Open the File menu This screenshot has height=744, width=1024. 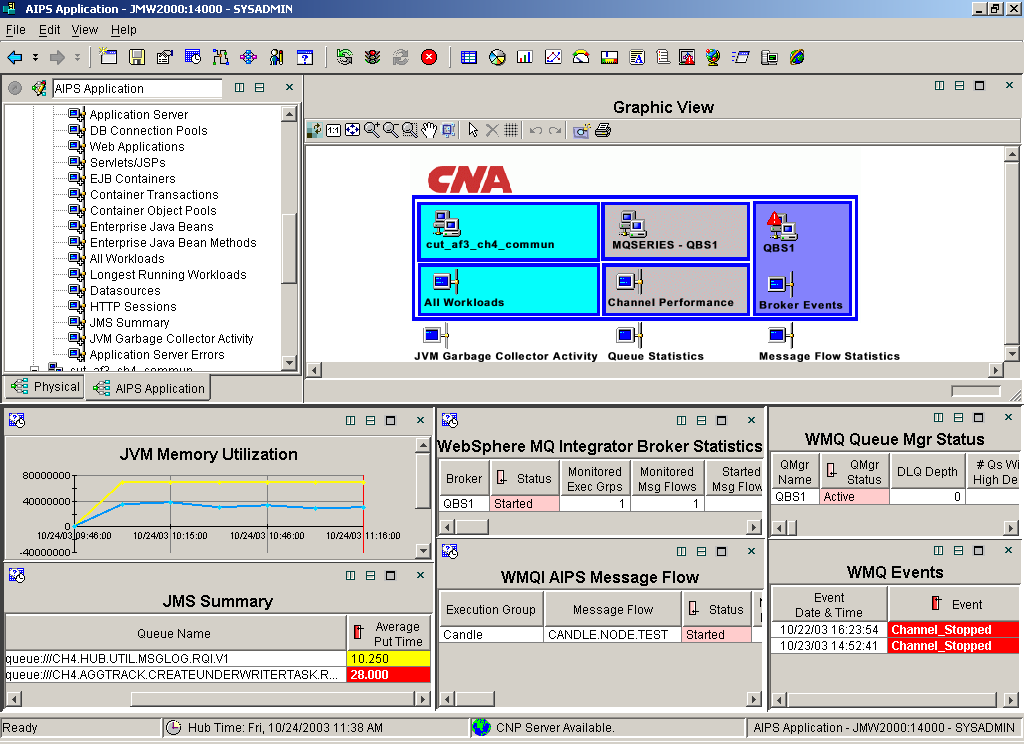(16, 29)
